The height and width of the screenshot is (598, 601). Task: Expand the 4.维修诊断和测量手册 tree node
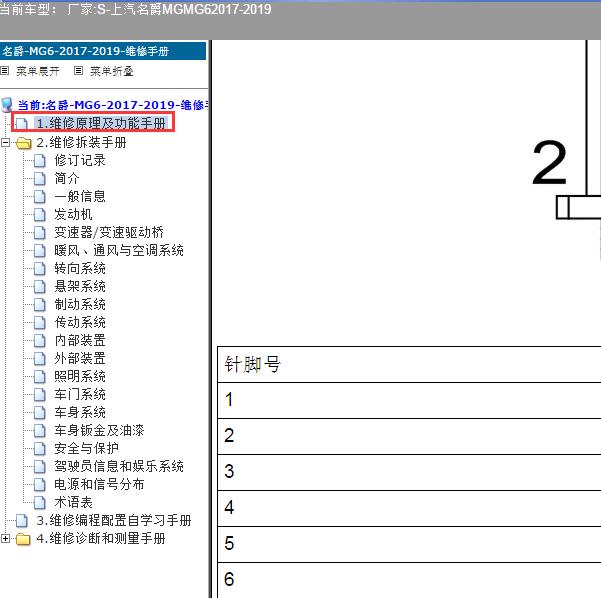click(5, 539)
